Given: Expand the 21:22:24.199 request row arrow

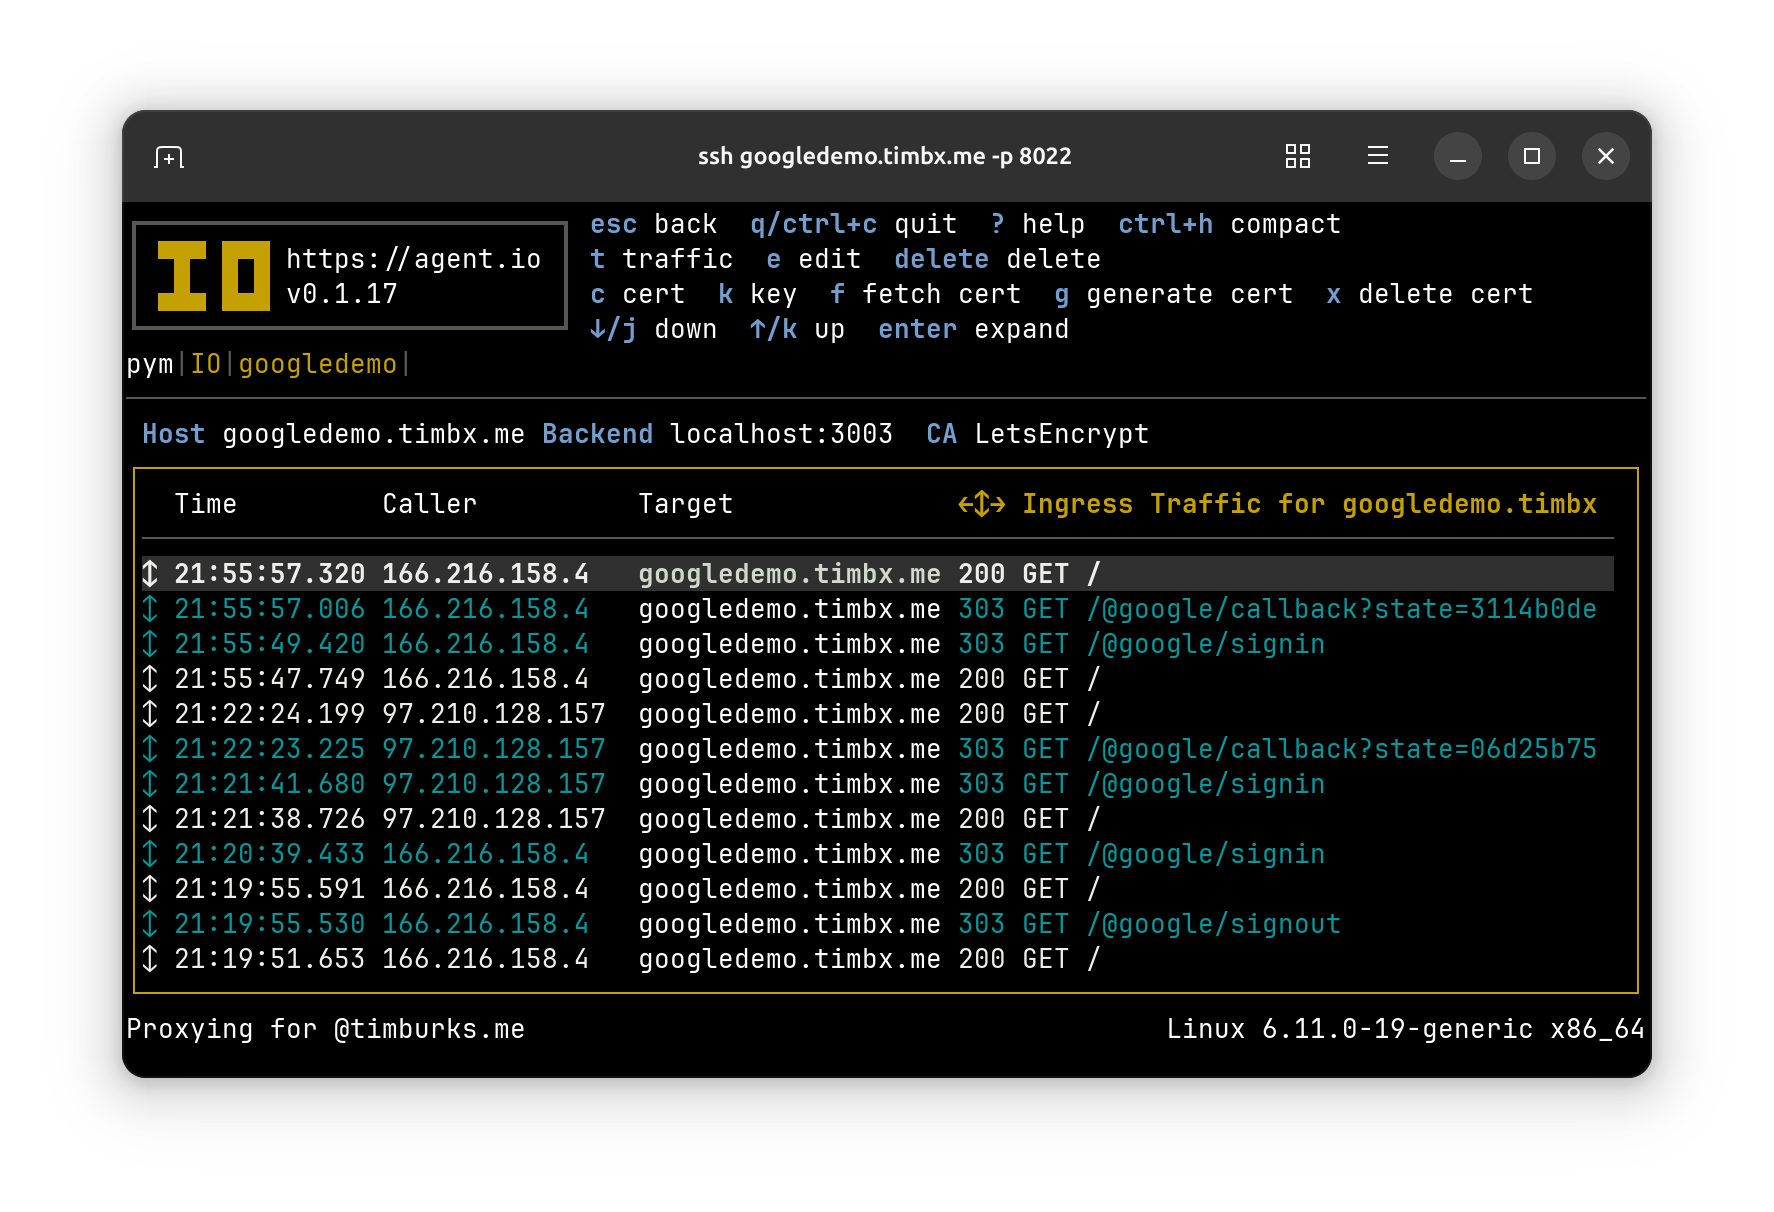Looking at the screenshot, I should pos(150,714).
